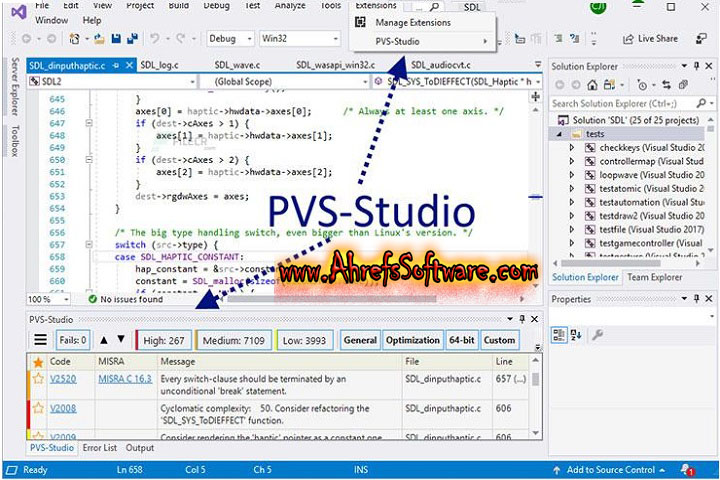
Task: Star the V2520 warning row
Action: click(x=39, y=379)
